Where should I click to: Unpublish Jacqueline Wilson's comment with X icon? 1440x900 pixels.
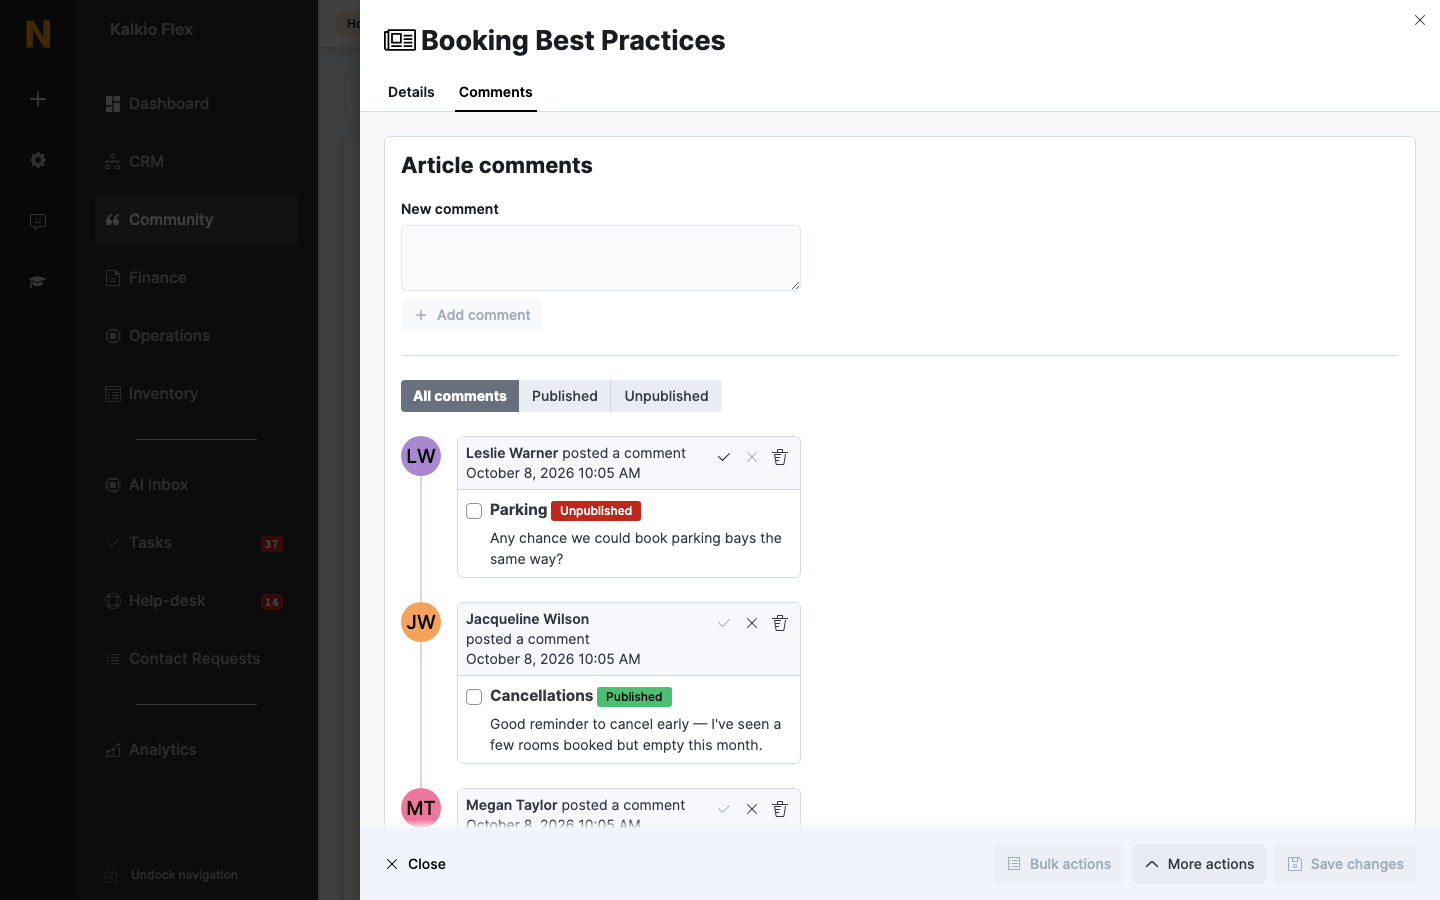[x=752, y=623]
